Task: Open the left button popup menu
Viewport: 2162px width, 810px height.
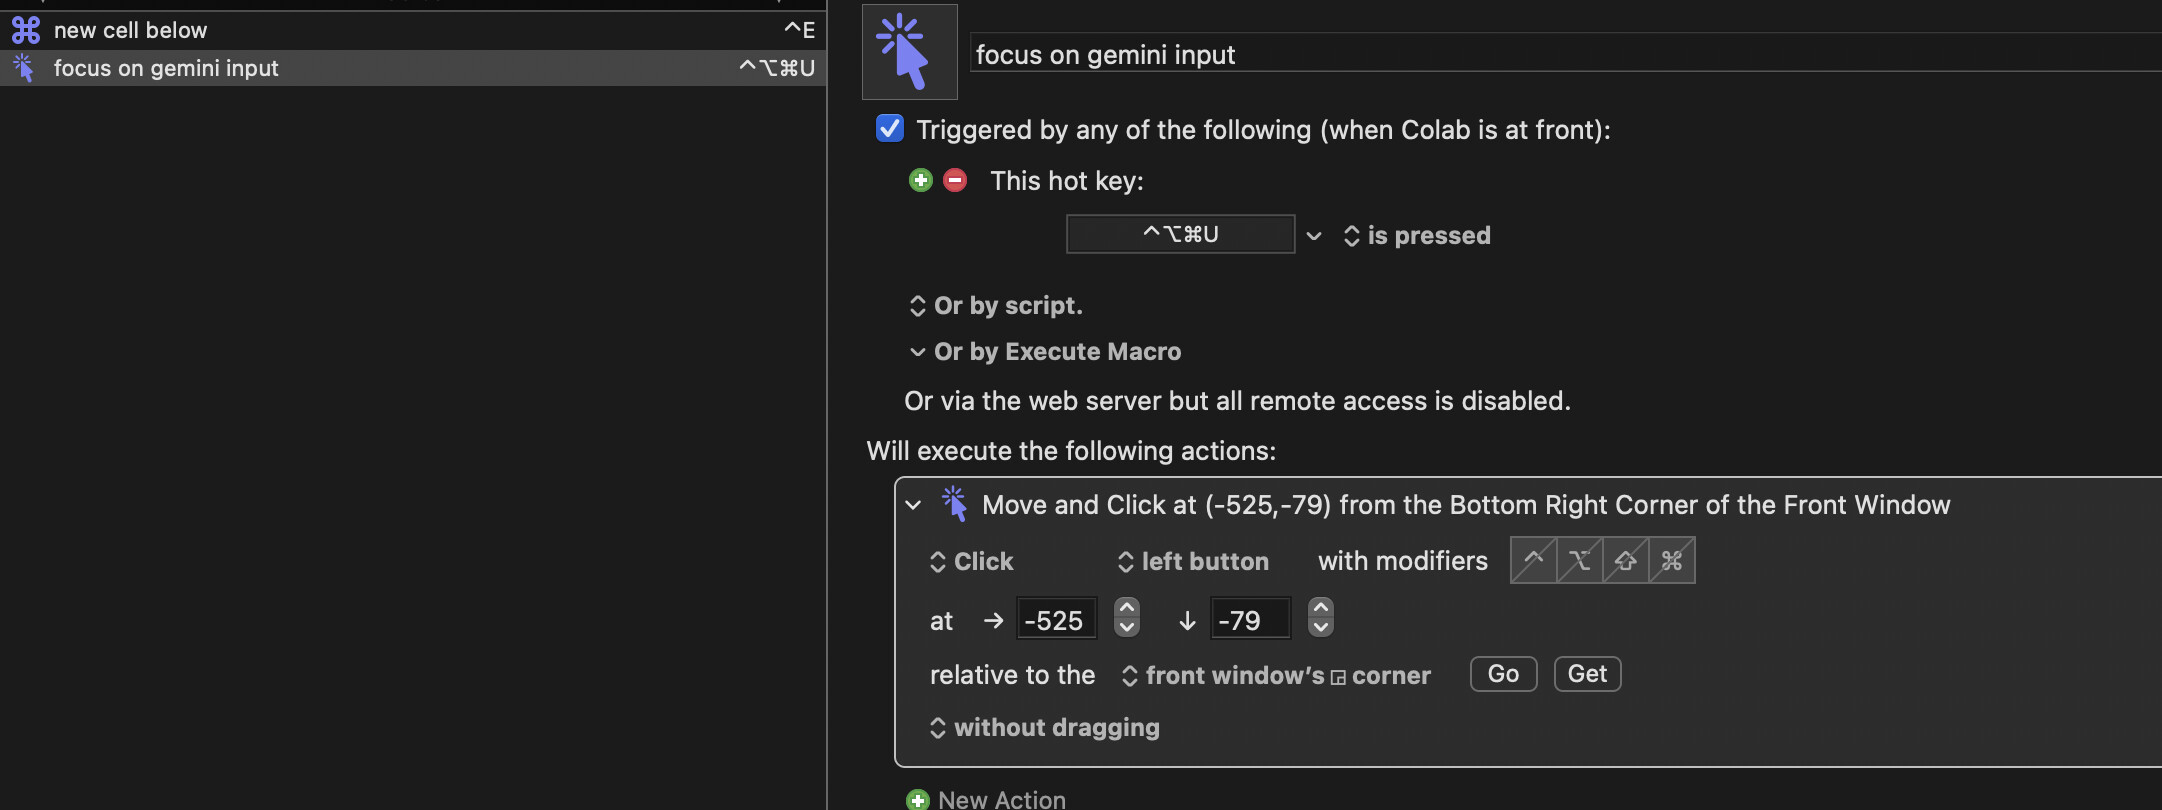Action: [1193, 562]
